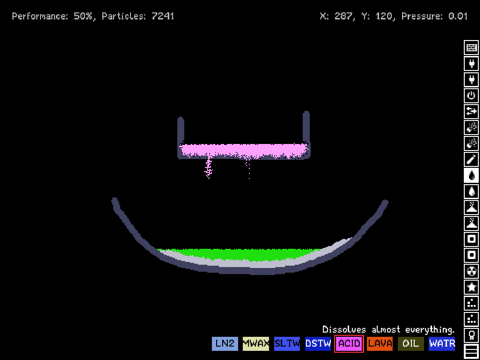Open the Walls category brick icon

[471, 47]
